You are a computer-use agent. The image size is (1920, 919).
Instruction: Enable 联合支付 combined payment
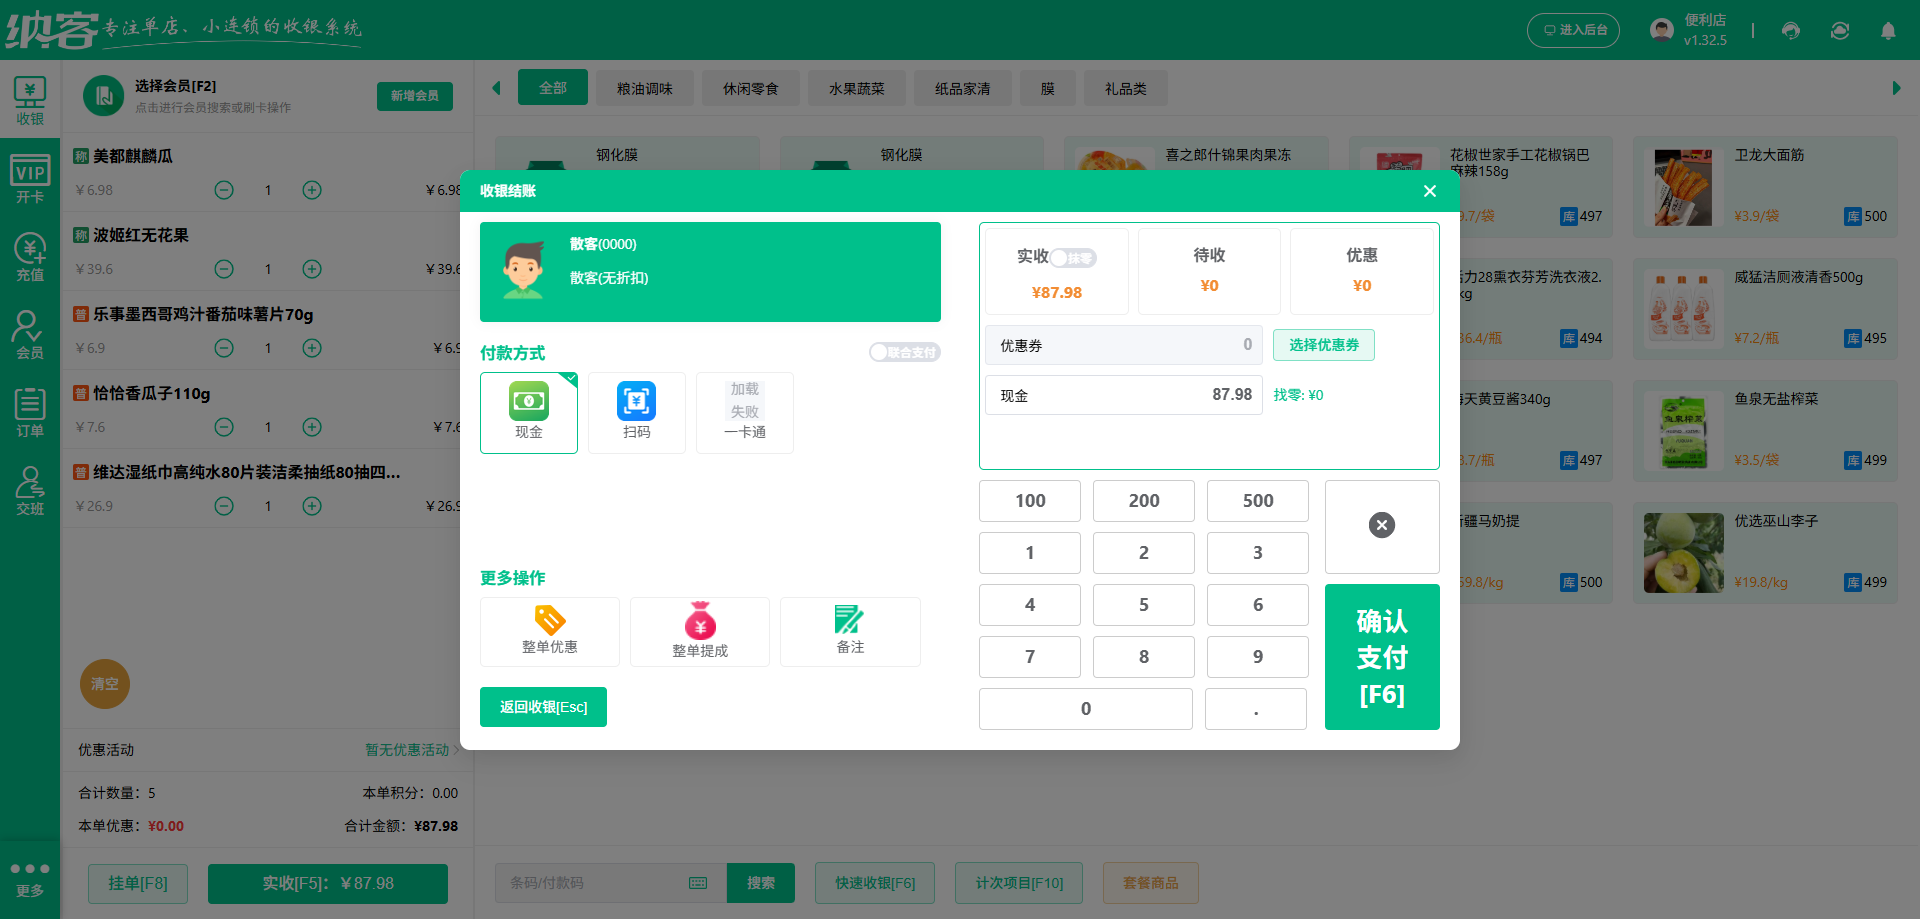click(904, 352)
